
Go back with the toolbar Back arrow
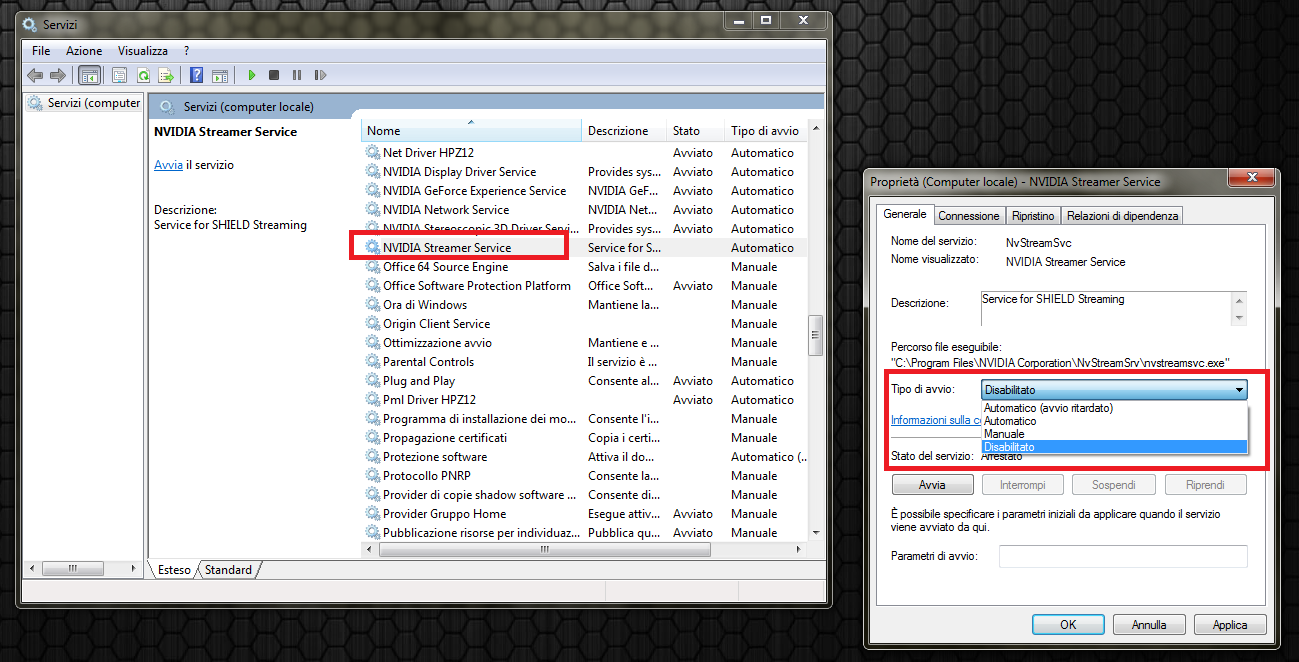(x=35, y=75)
